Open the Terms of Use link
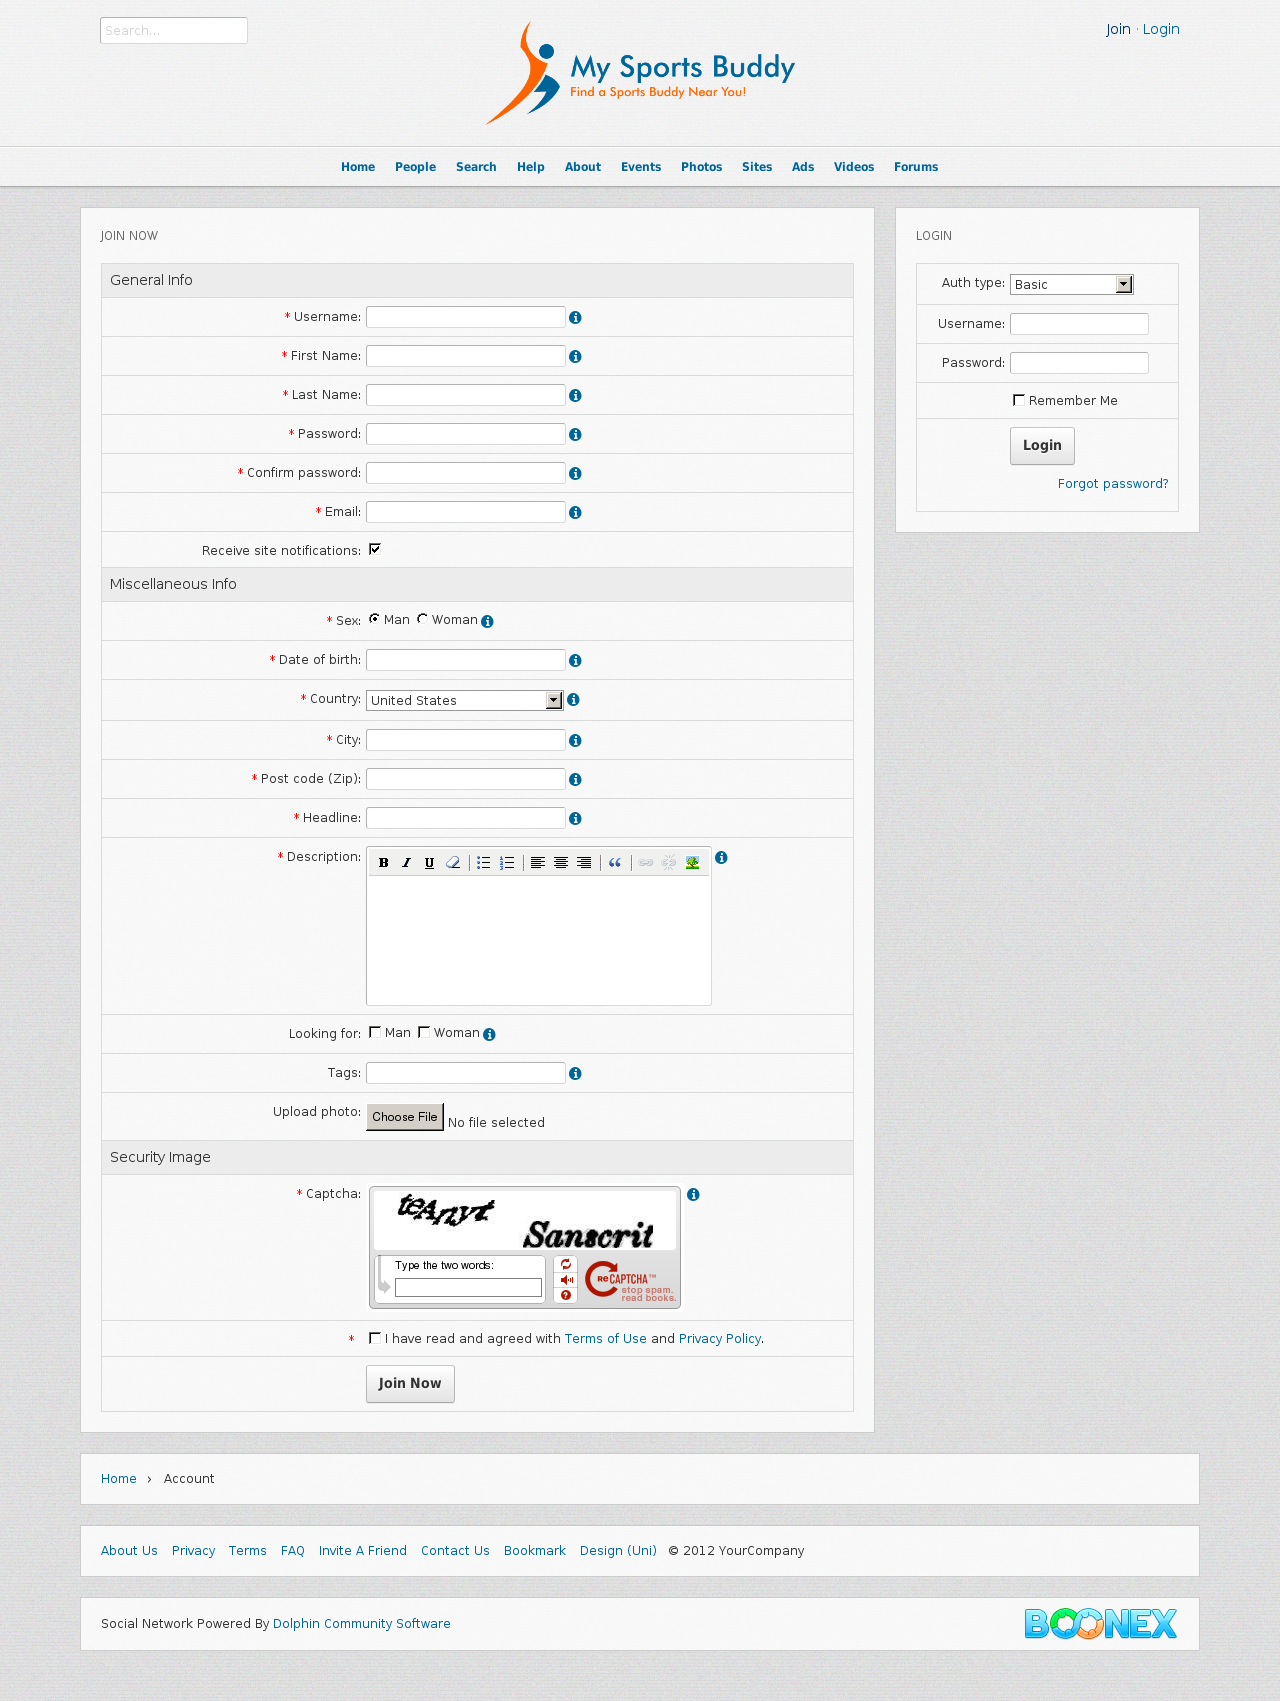1280x1701 pixels. coord(606,1339)
